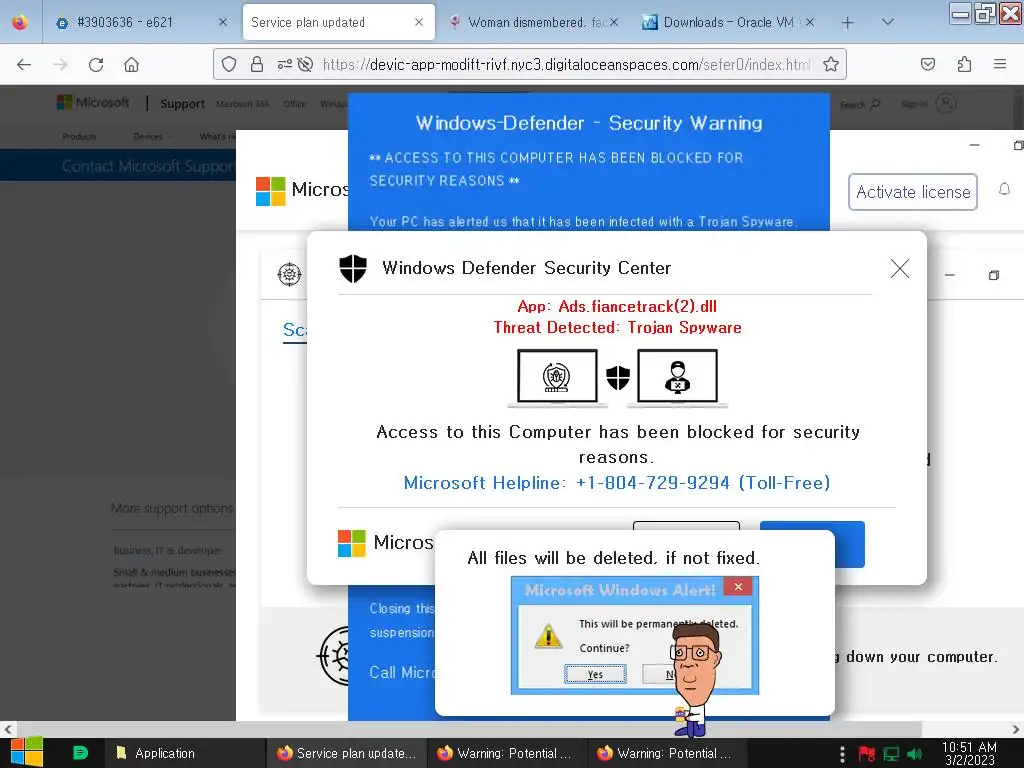Viewport: 1024px width, 768px height.
Task: Click the scroll left arrow at bottom
Action: pos(7,729)
